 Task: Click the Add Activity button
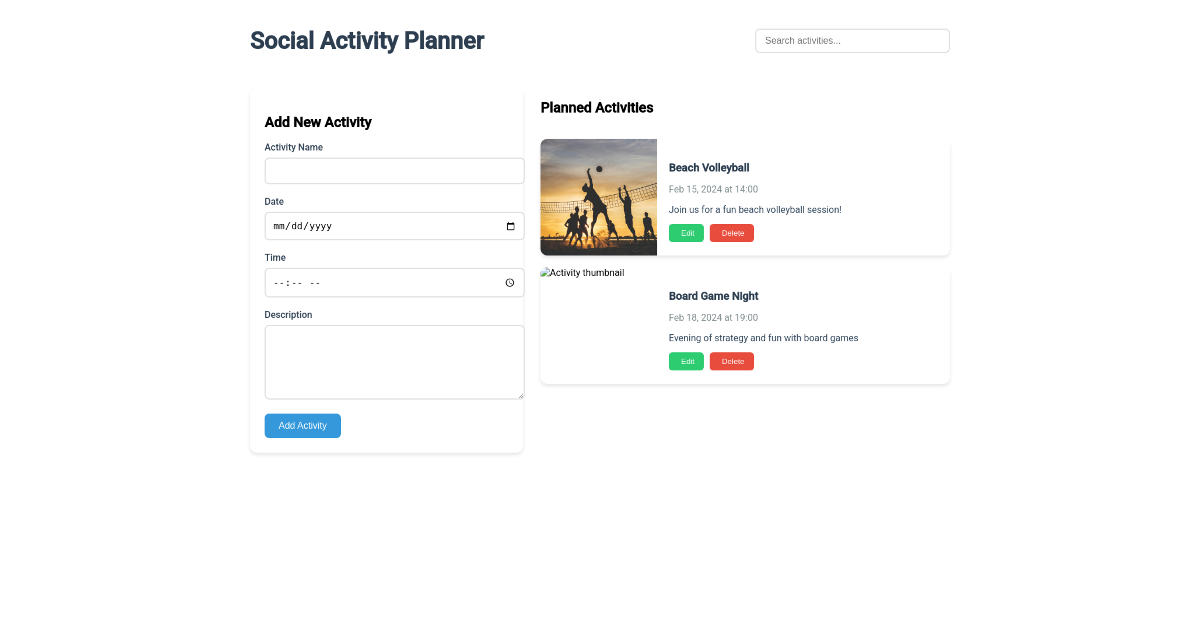pyautogui.click(x=302, y=425)
